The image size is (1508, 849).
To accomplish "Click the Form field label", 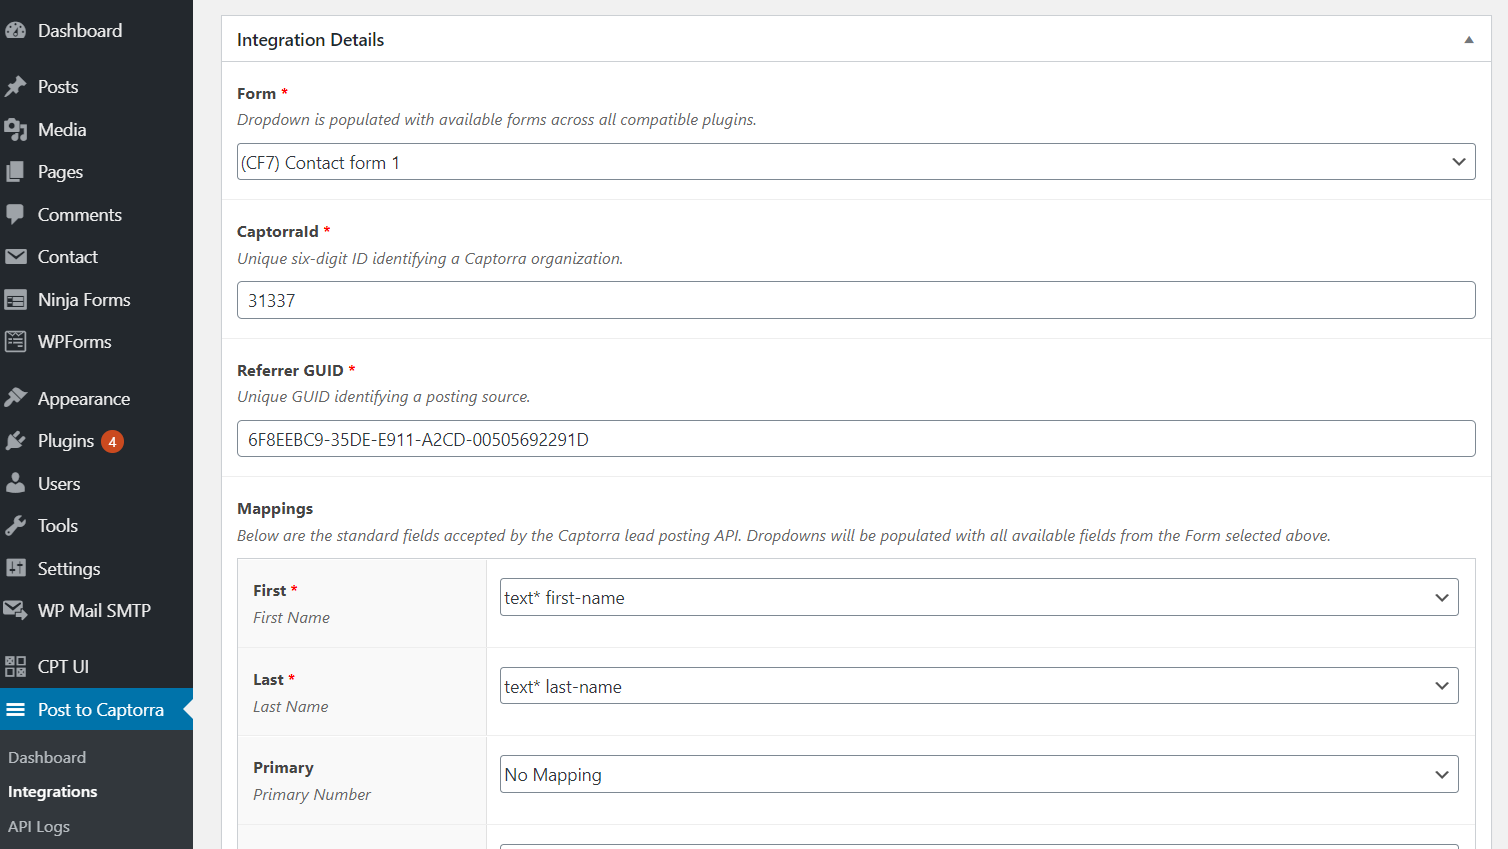I will click(256, 94).
